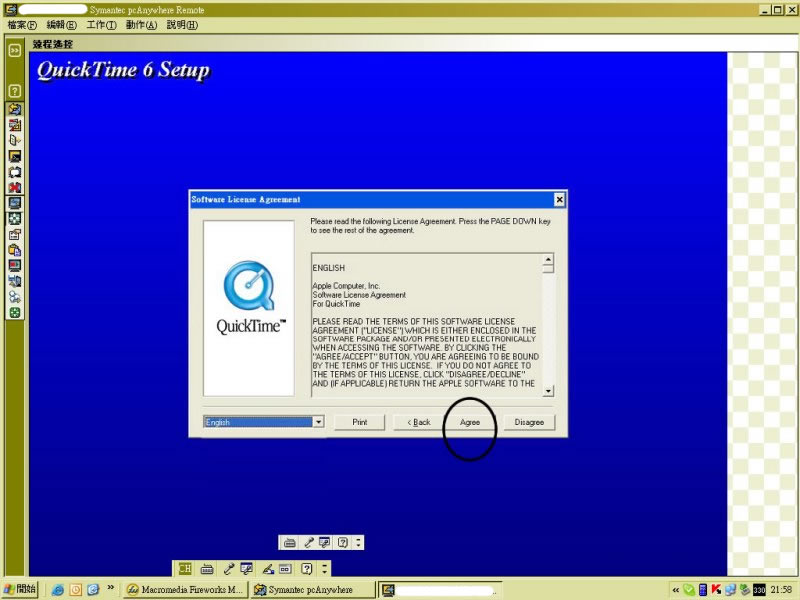Switch to the Symantec pcAnywhere taskbar button

coord(312,590)
